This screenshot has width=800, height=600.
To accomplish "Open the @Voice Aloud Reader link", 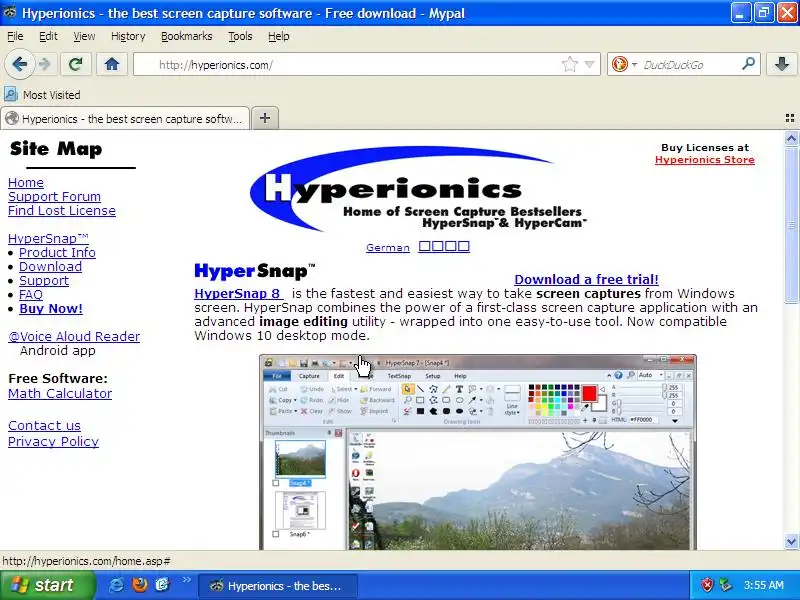I will (x=74, y=337).
